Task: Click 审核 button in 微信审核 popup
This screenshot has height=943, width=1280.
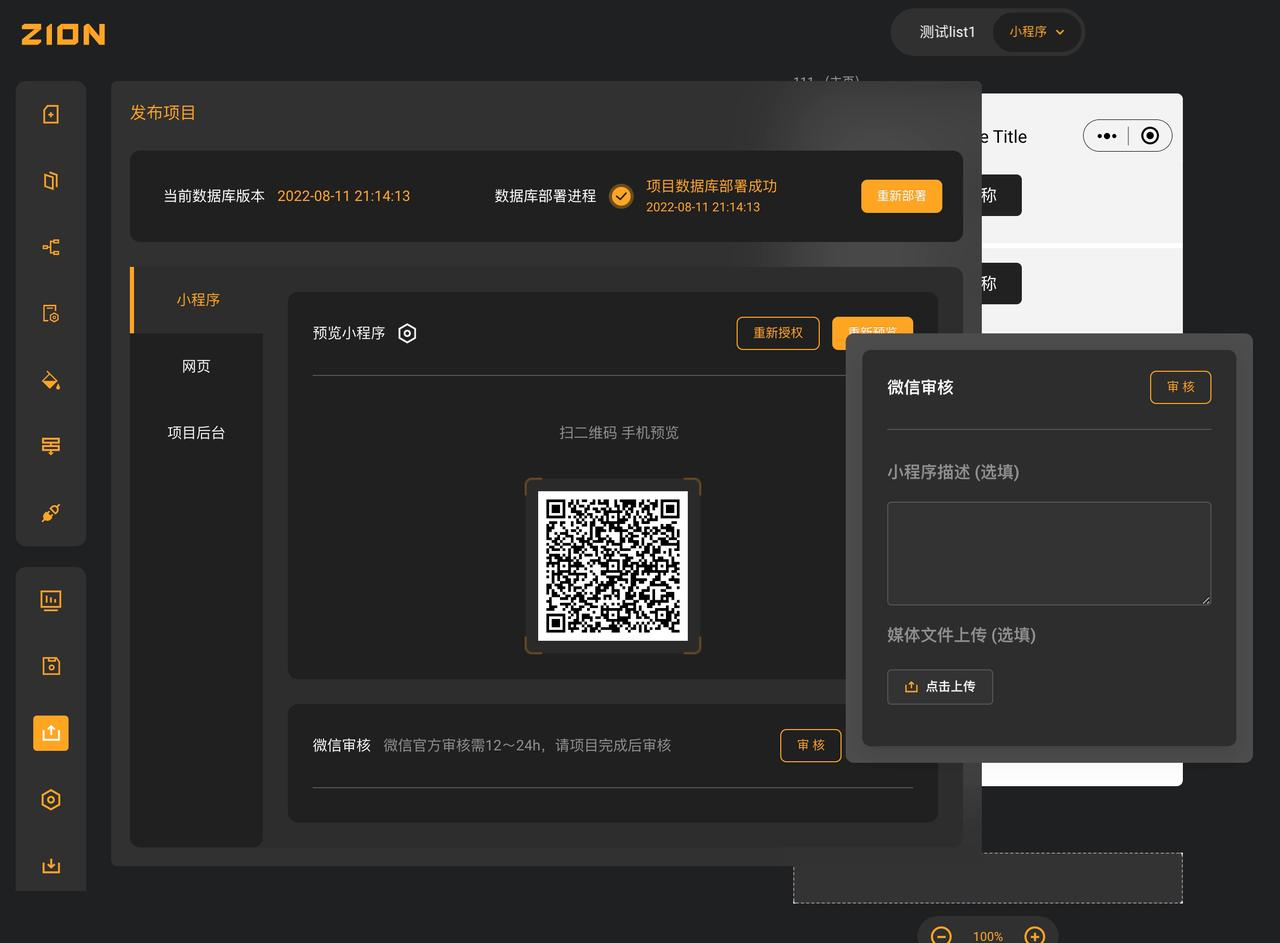Action: click(1181, 387)
